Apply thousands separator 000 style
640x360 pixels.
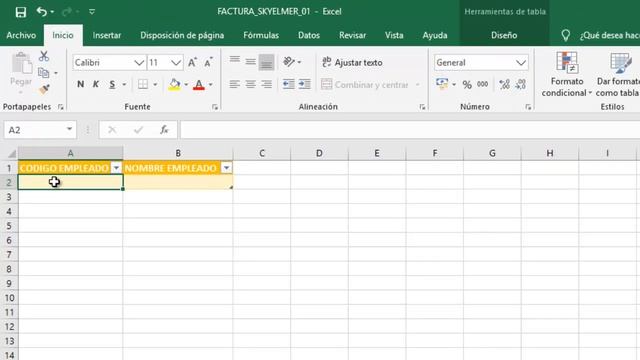coord(482,84)
